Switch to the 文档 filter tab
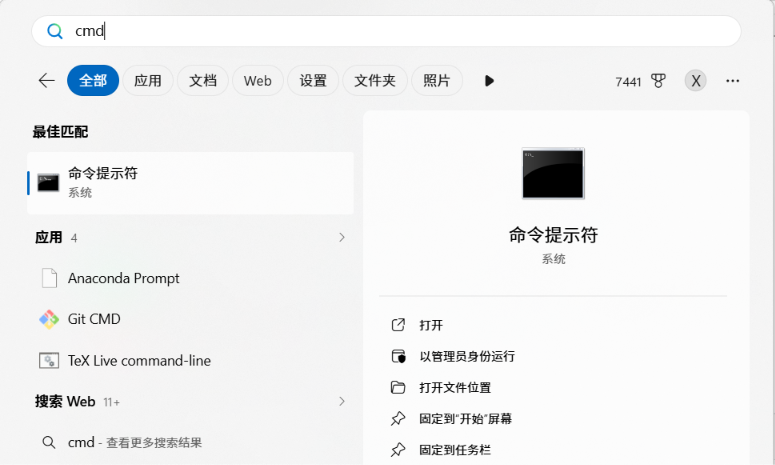Image resolution: width=775 pixels, height=465 pixels. coord(203,81)
